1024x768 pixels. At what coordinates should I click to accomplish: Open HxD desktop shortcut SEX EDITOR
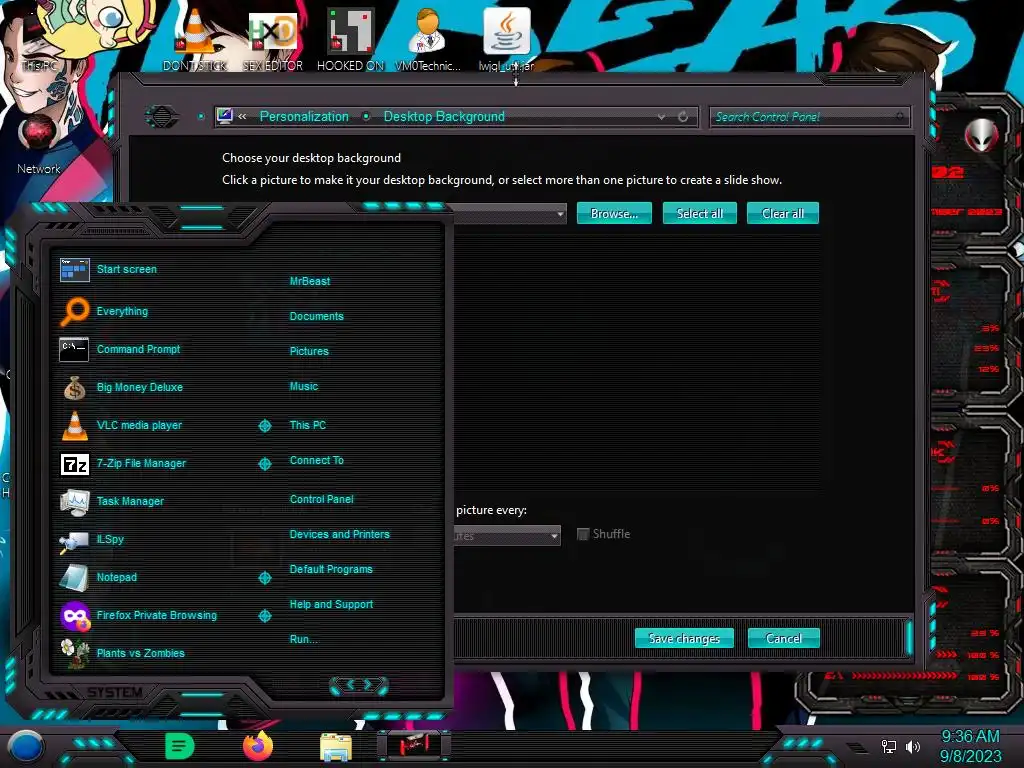click(272, 40)
